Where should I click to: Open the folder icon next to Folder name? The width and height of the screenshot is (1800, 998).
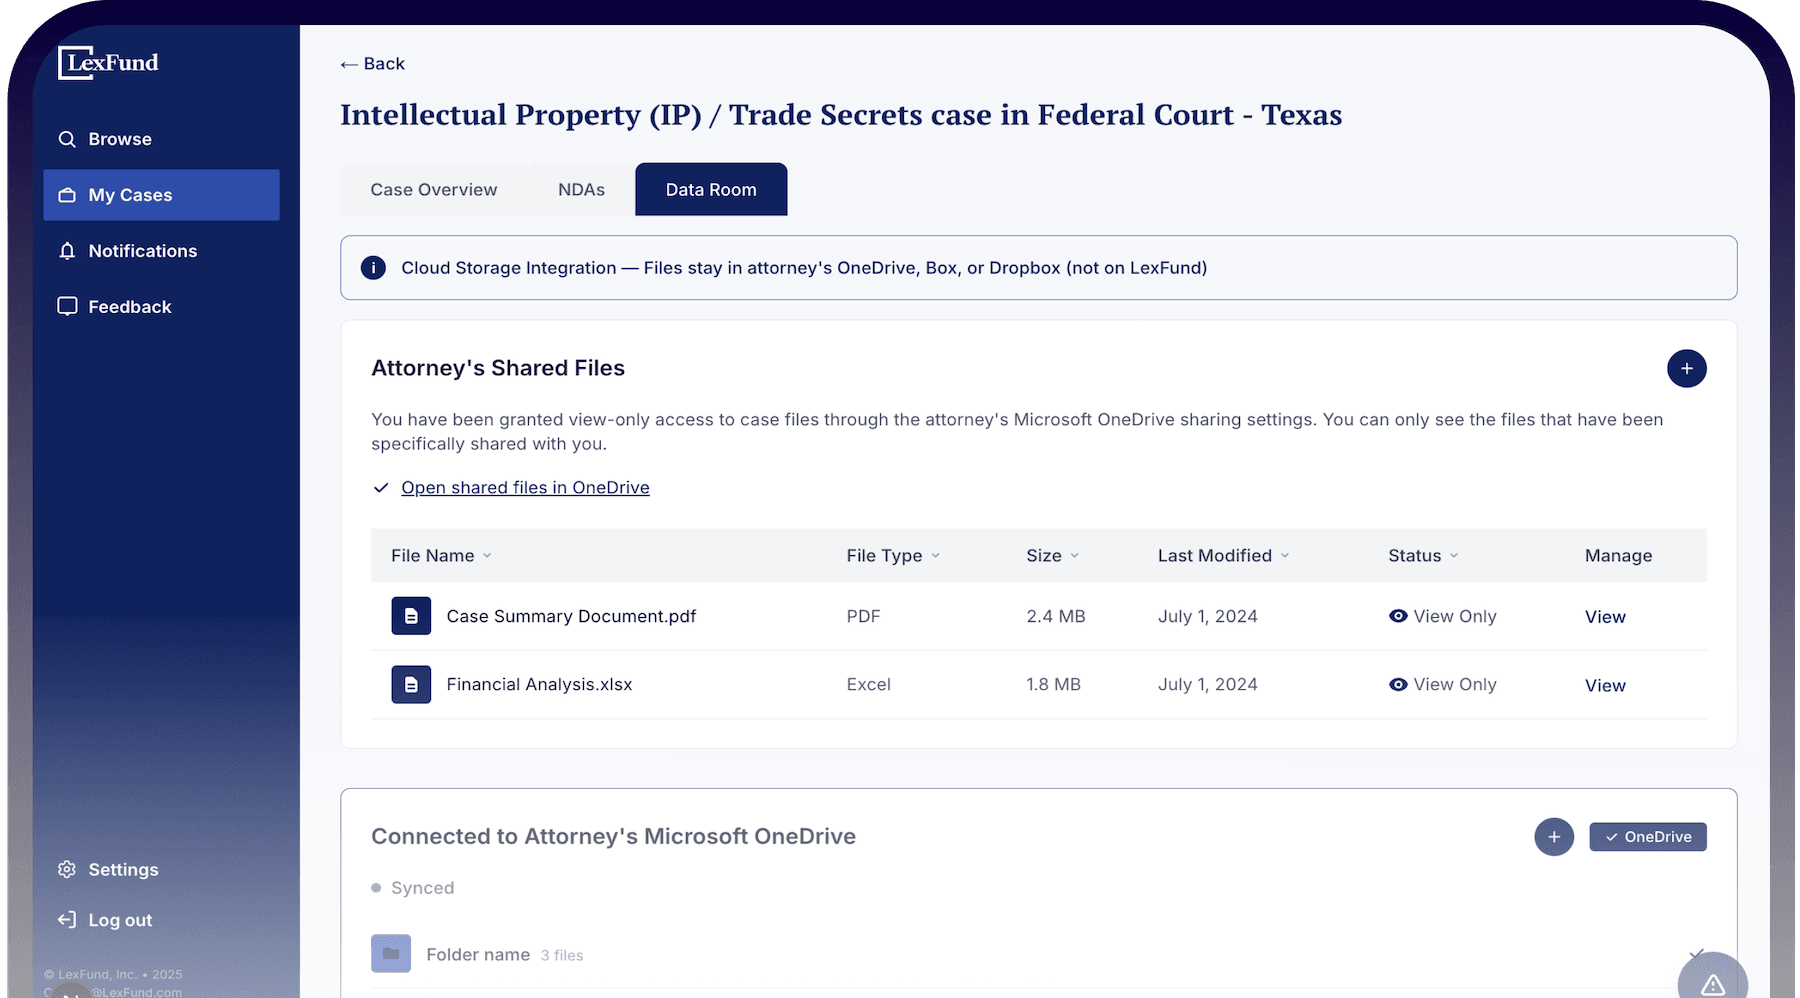pyautogui.click(x=391, y=953)
